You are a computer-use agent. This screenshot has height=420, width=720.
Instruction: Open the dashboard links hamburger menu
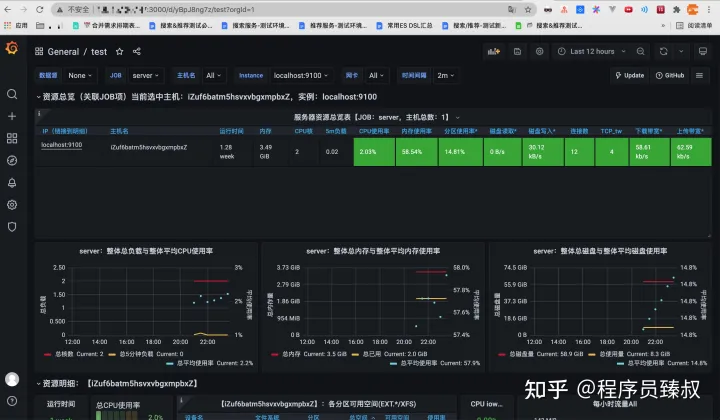coord(699,75)
